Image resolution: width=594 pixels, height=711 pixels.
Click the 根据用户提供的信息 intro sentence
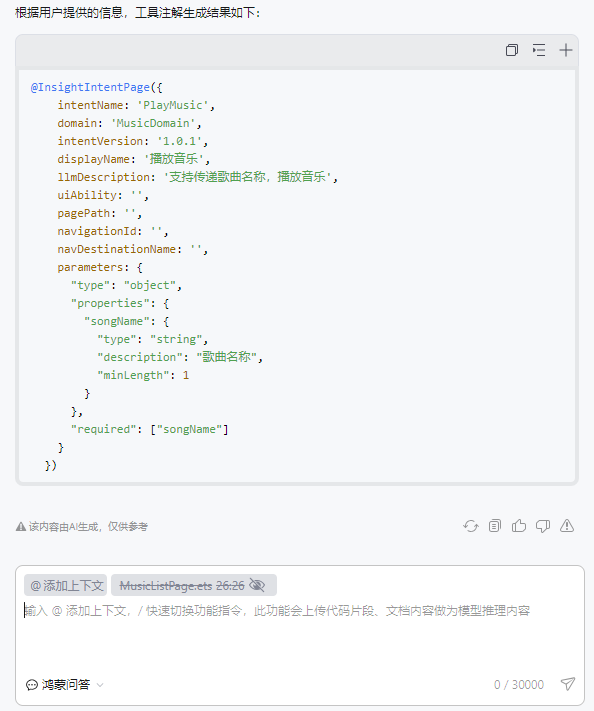point(138,13)
